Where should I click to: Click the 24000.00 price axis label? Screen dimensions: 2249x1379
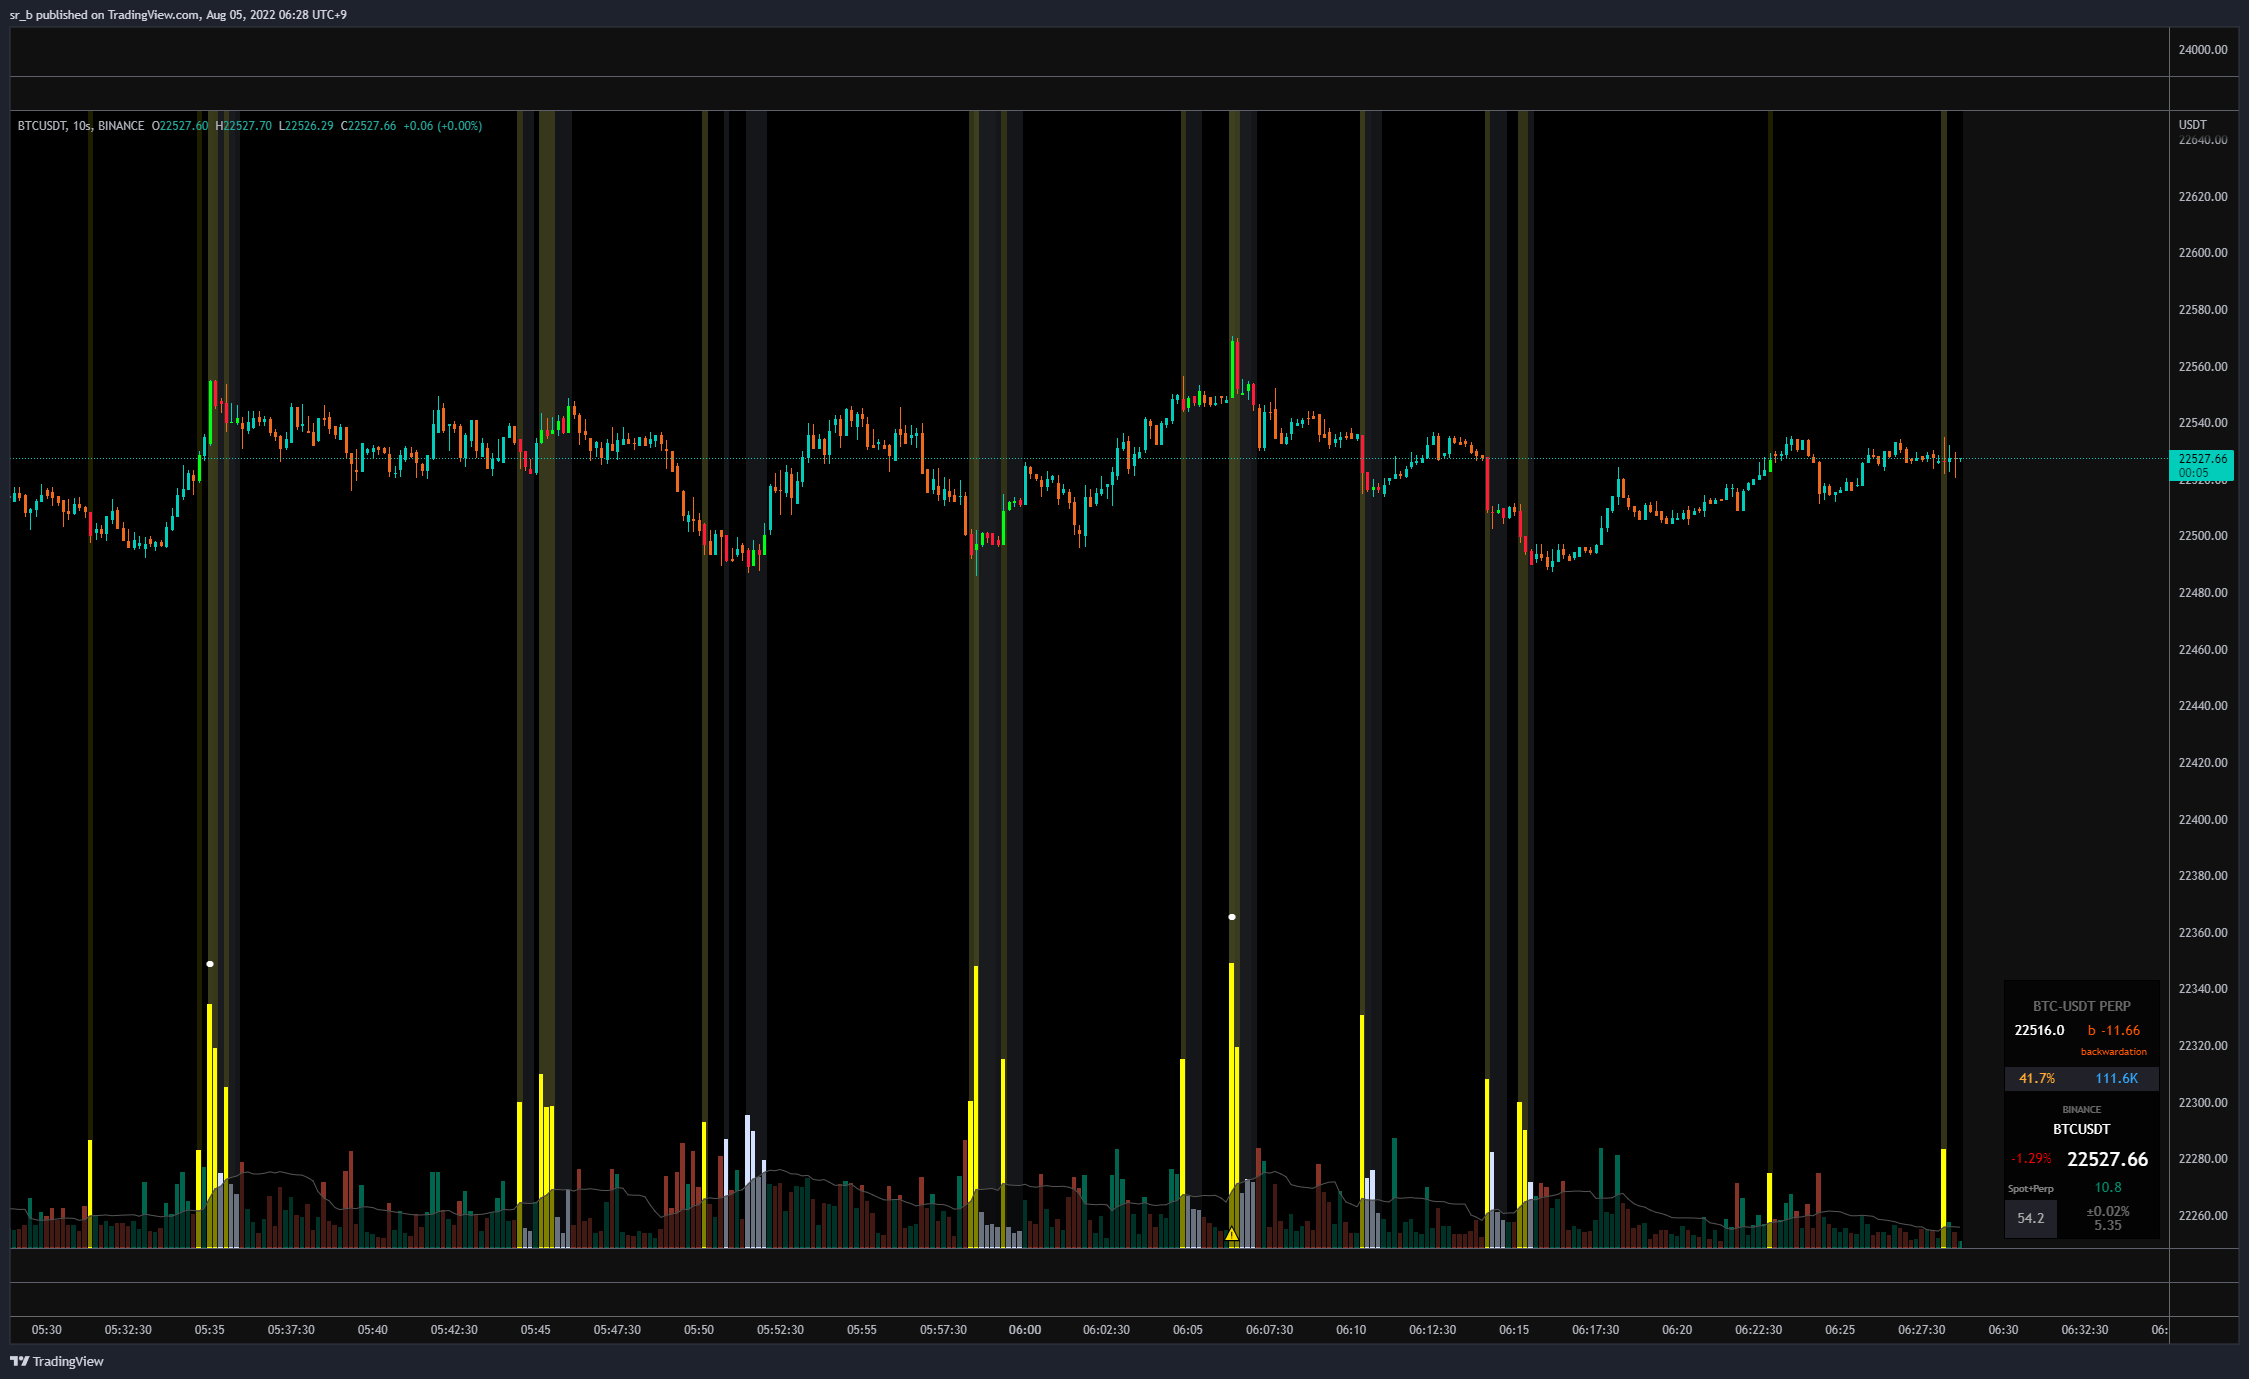[x=2203, y=50]
